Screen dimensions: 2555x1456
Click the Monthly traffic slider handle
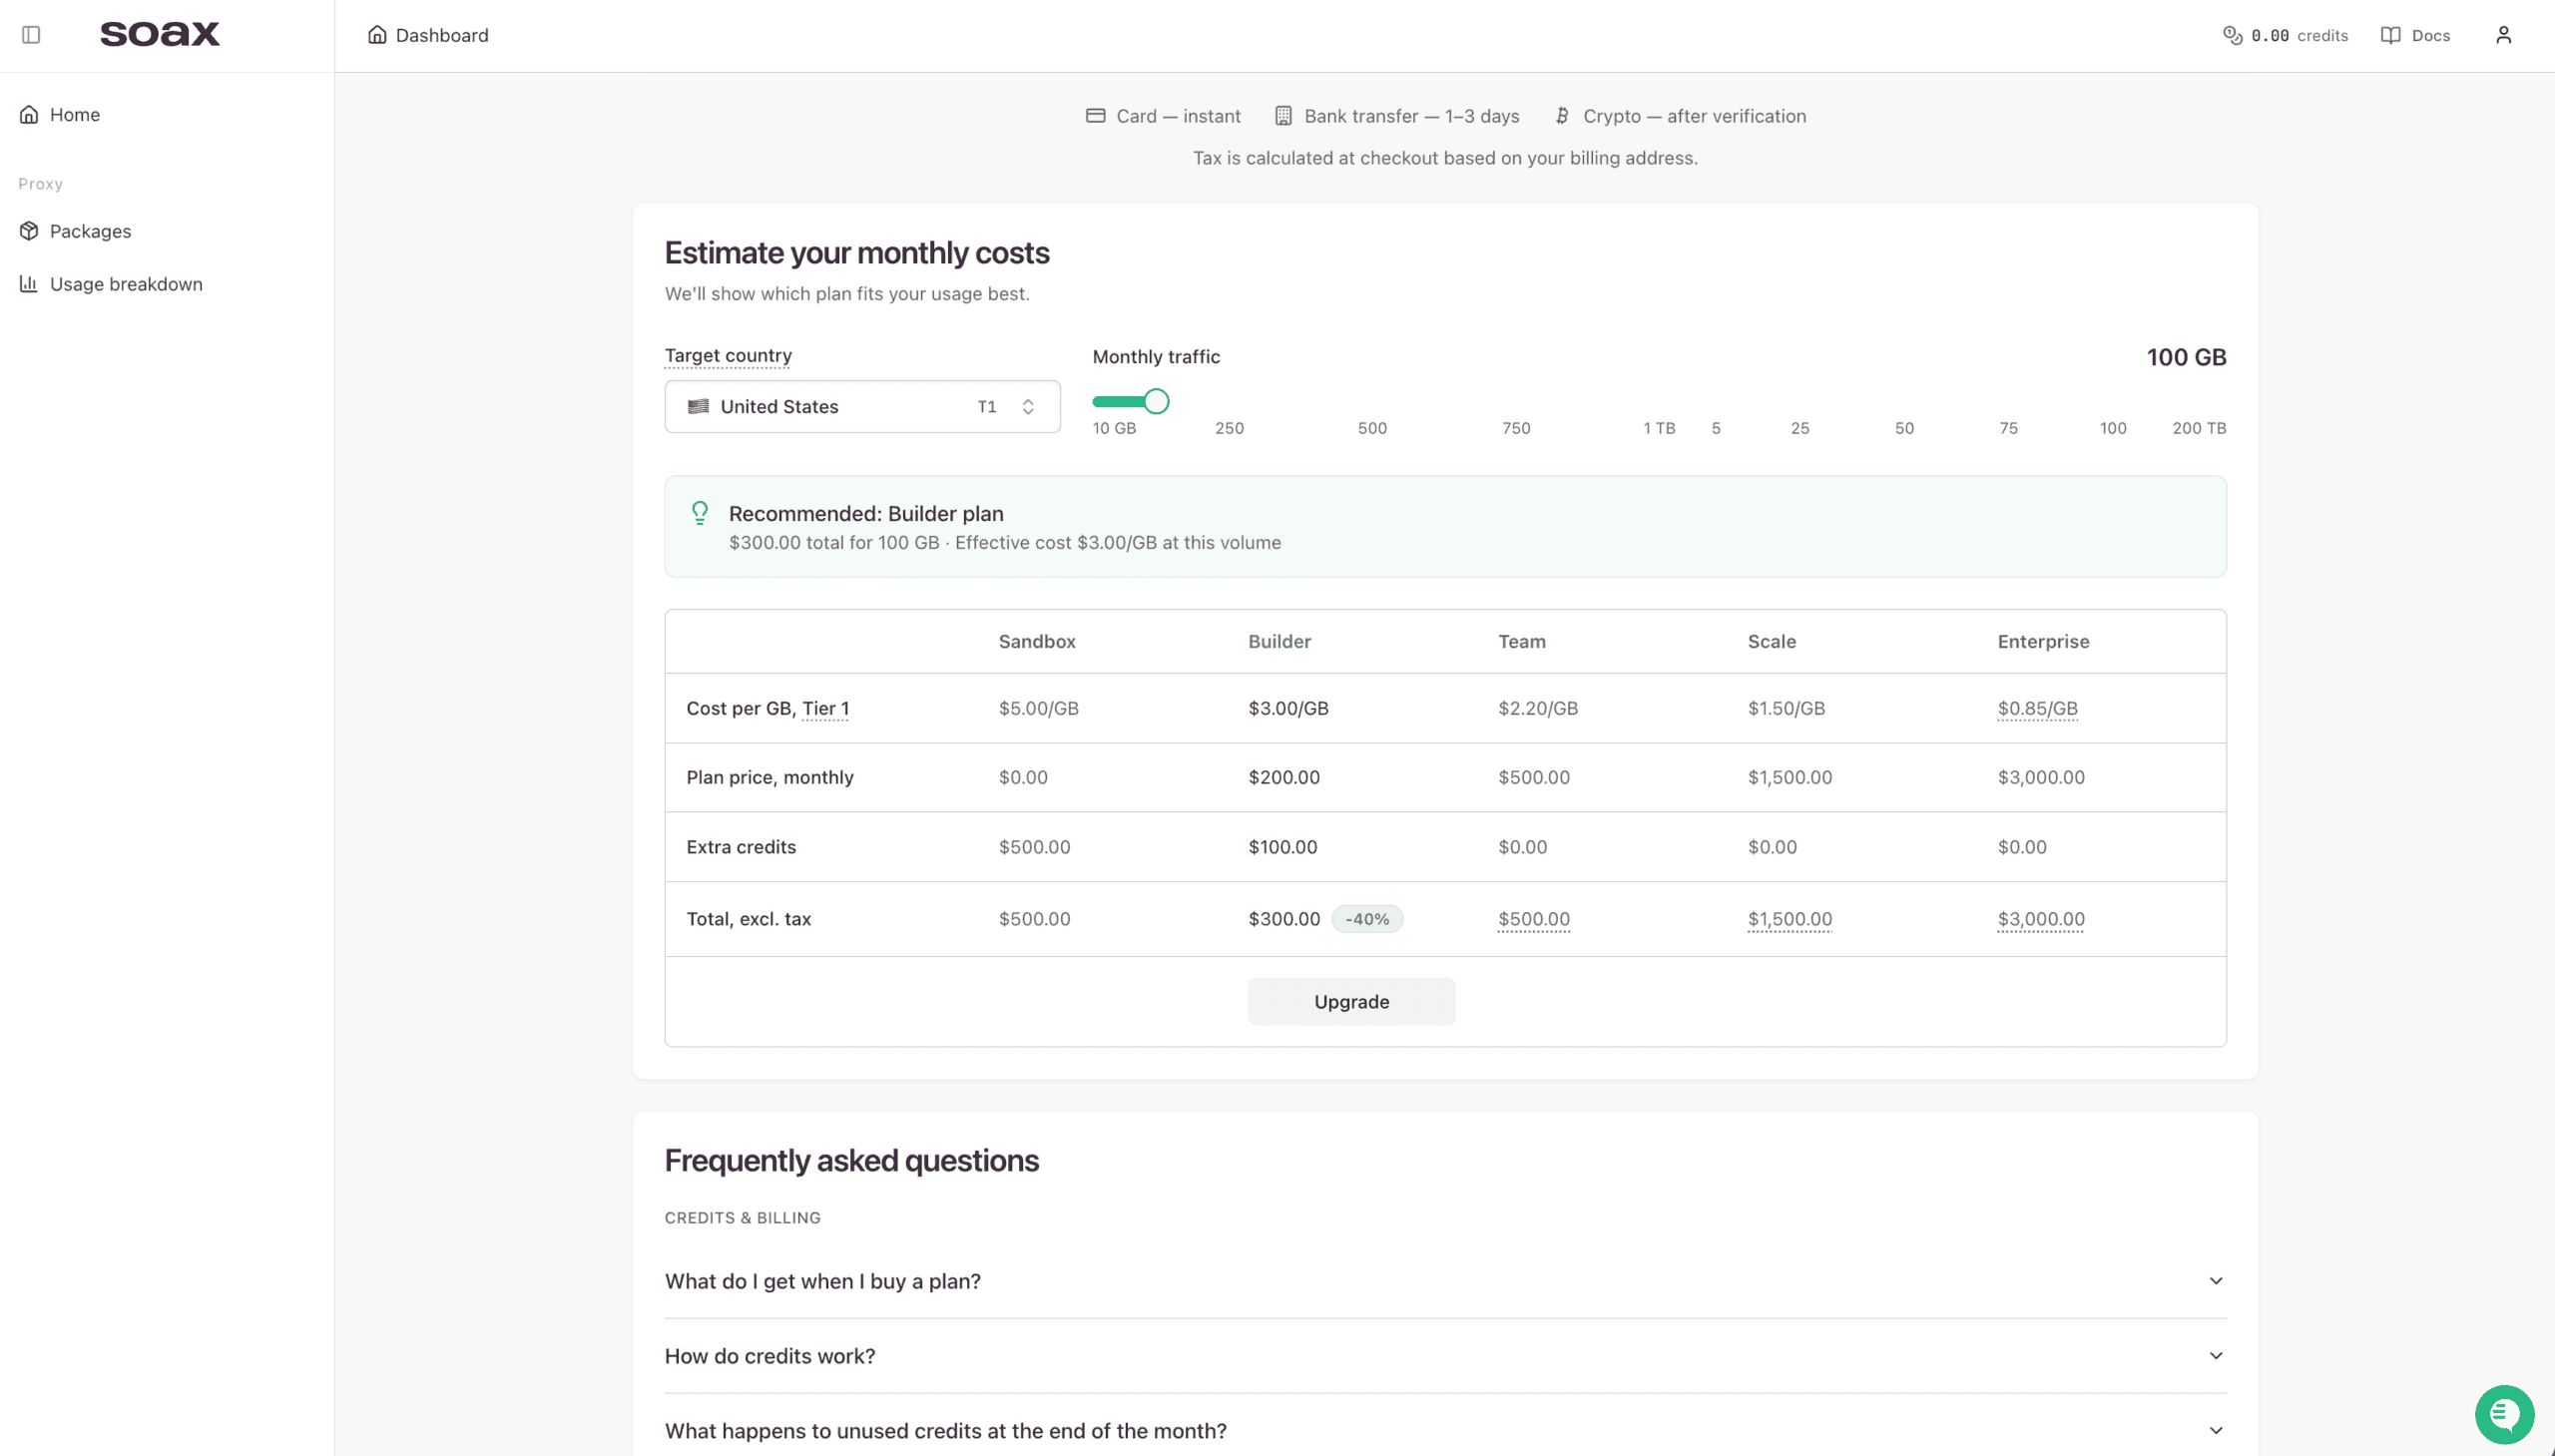tap(1156, 402)
